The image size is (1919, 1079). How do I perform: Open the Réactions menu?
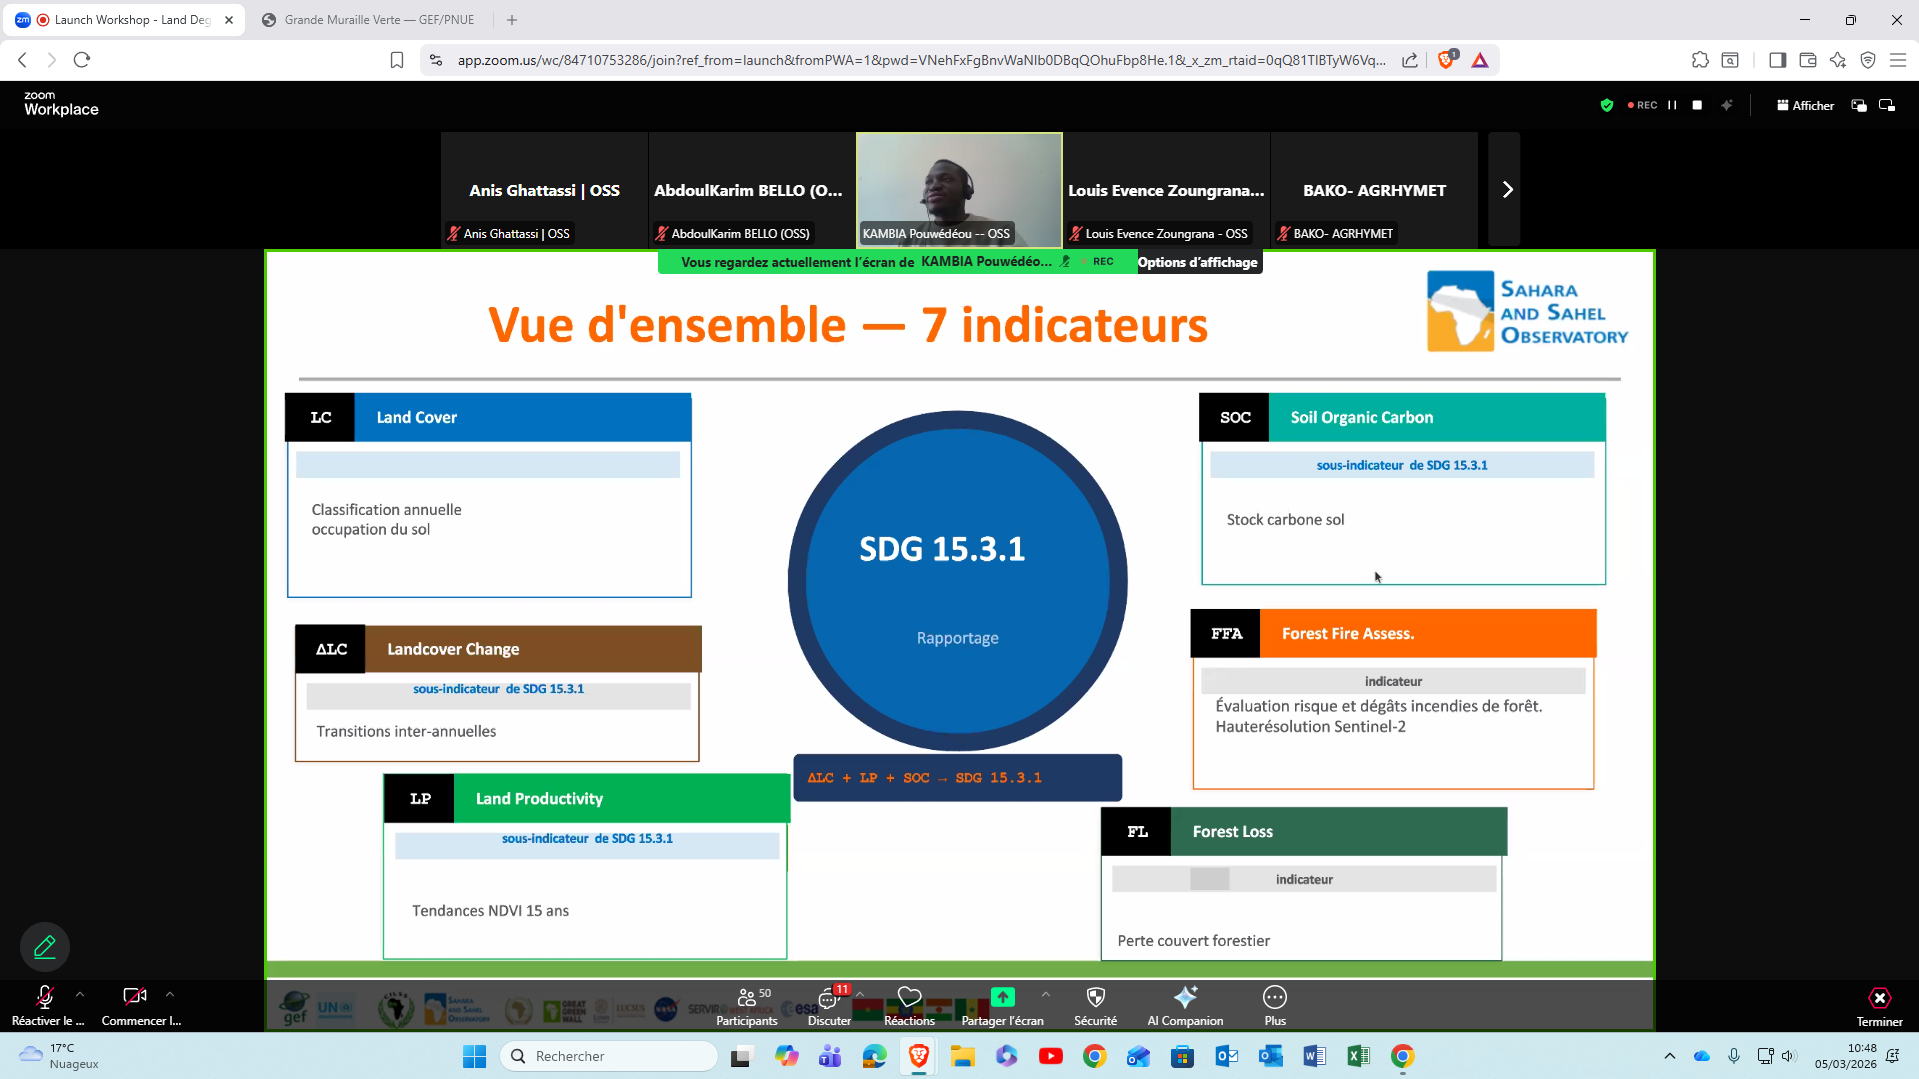click(909, 1005)
